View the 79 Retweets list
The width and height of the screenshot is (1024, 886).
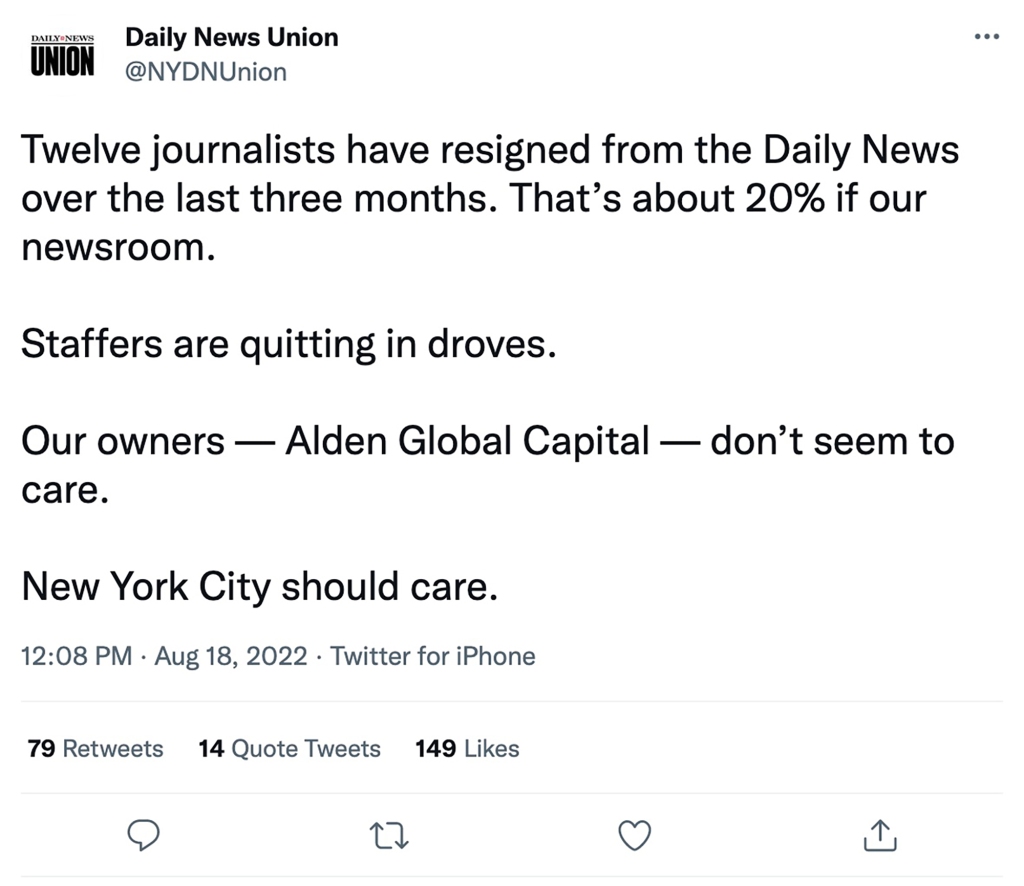pos(96,748)
